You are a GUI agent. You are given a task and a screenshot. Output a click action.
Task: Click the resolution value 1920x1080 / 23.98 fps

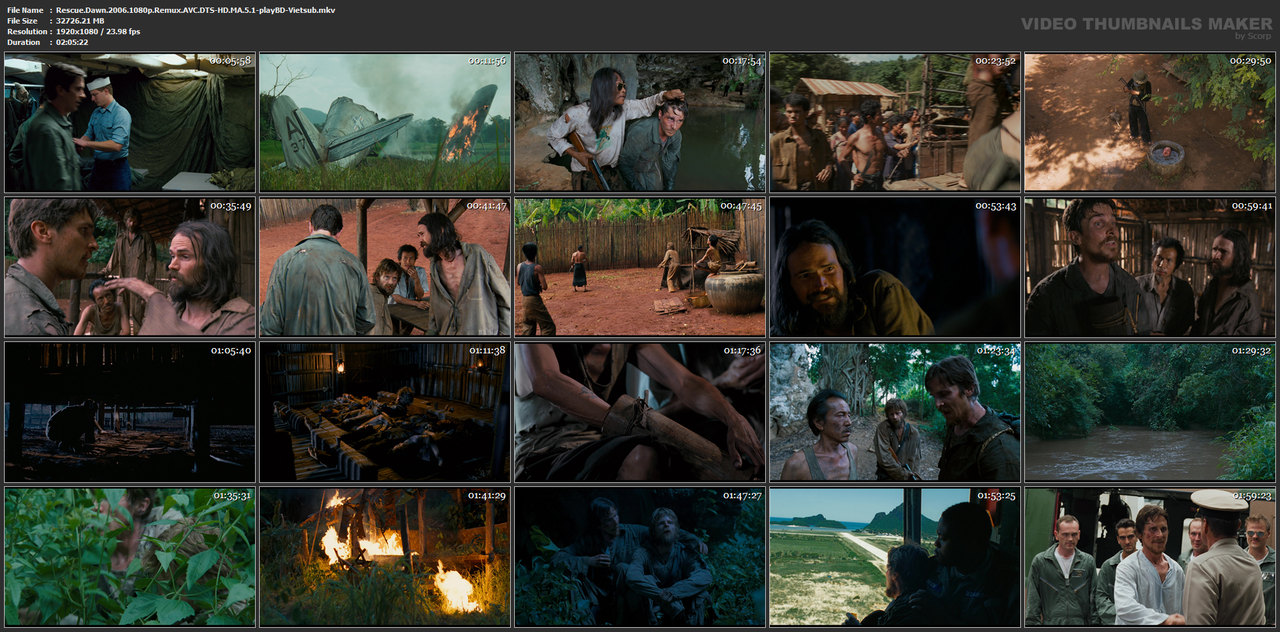point(98,32)
